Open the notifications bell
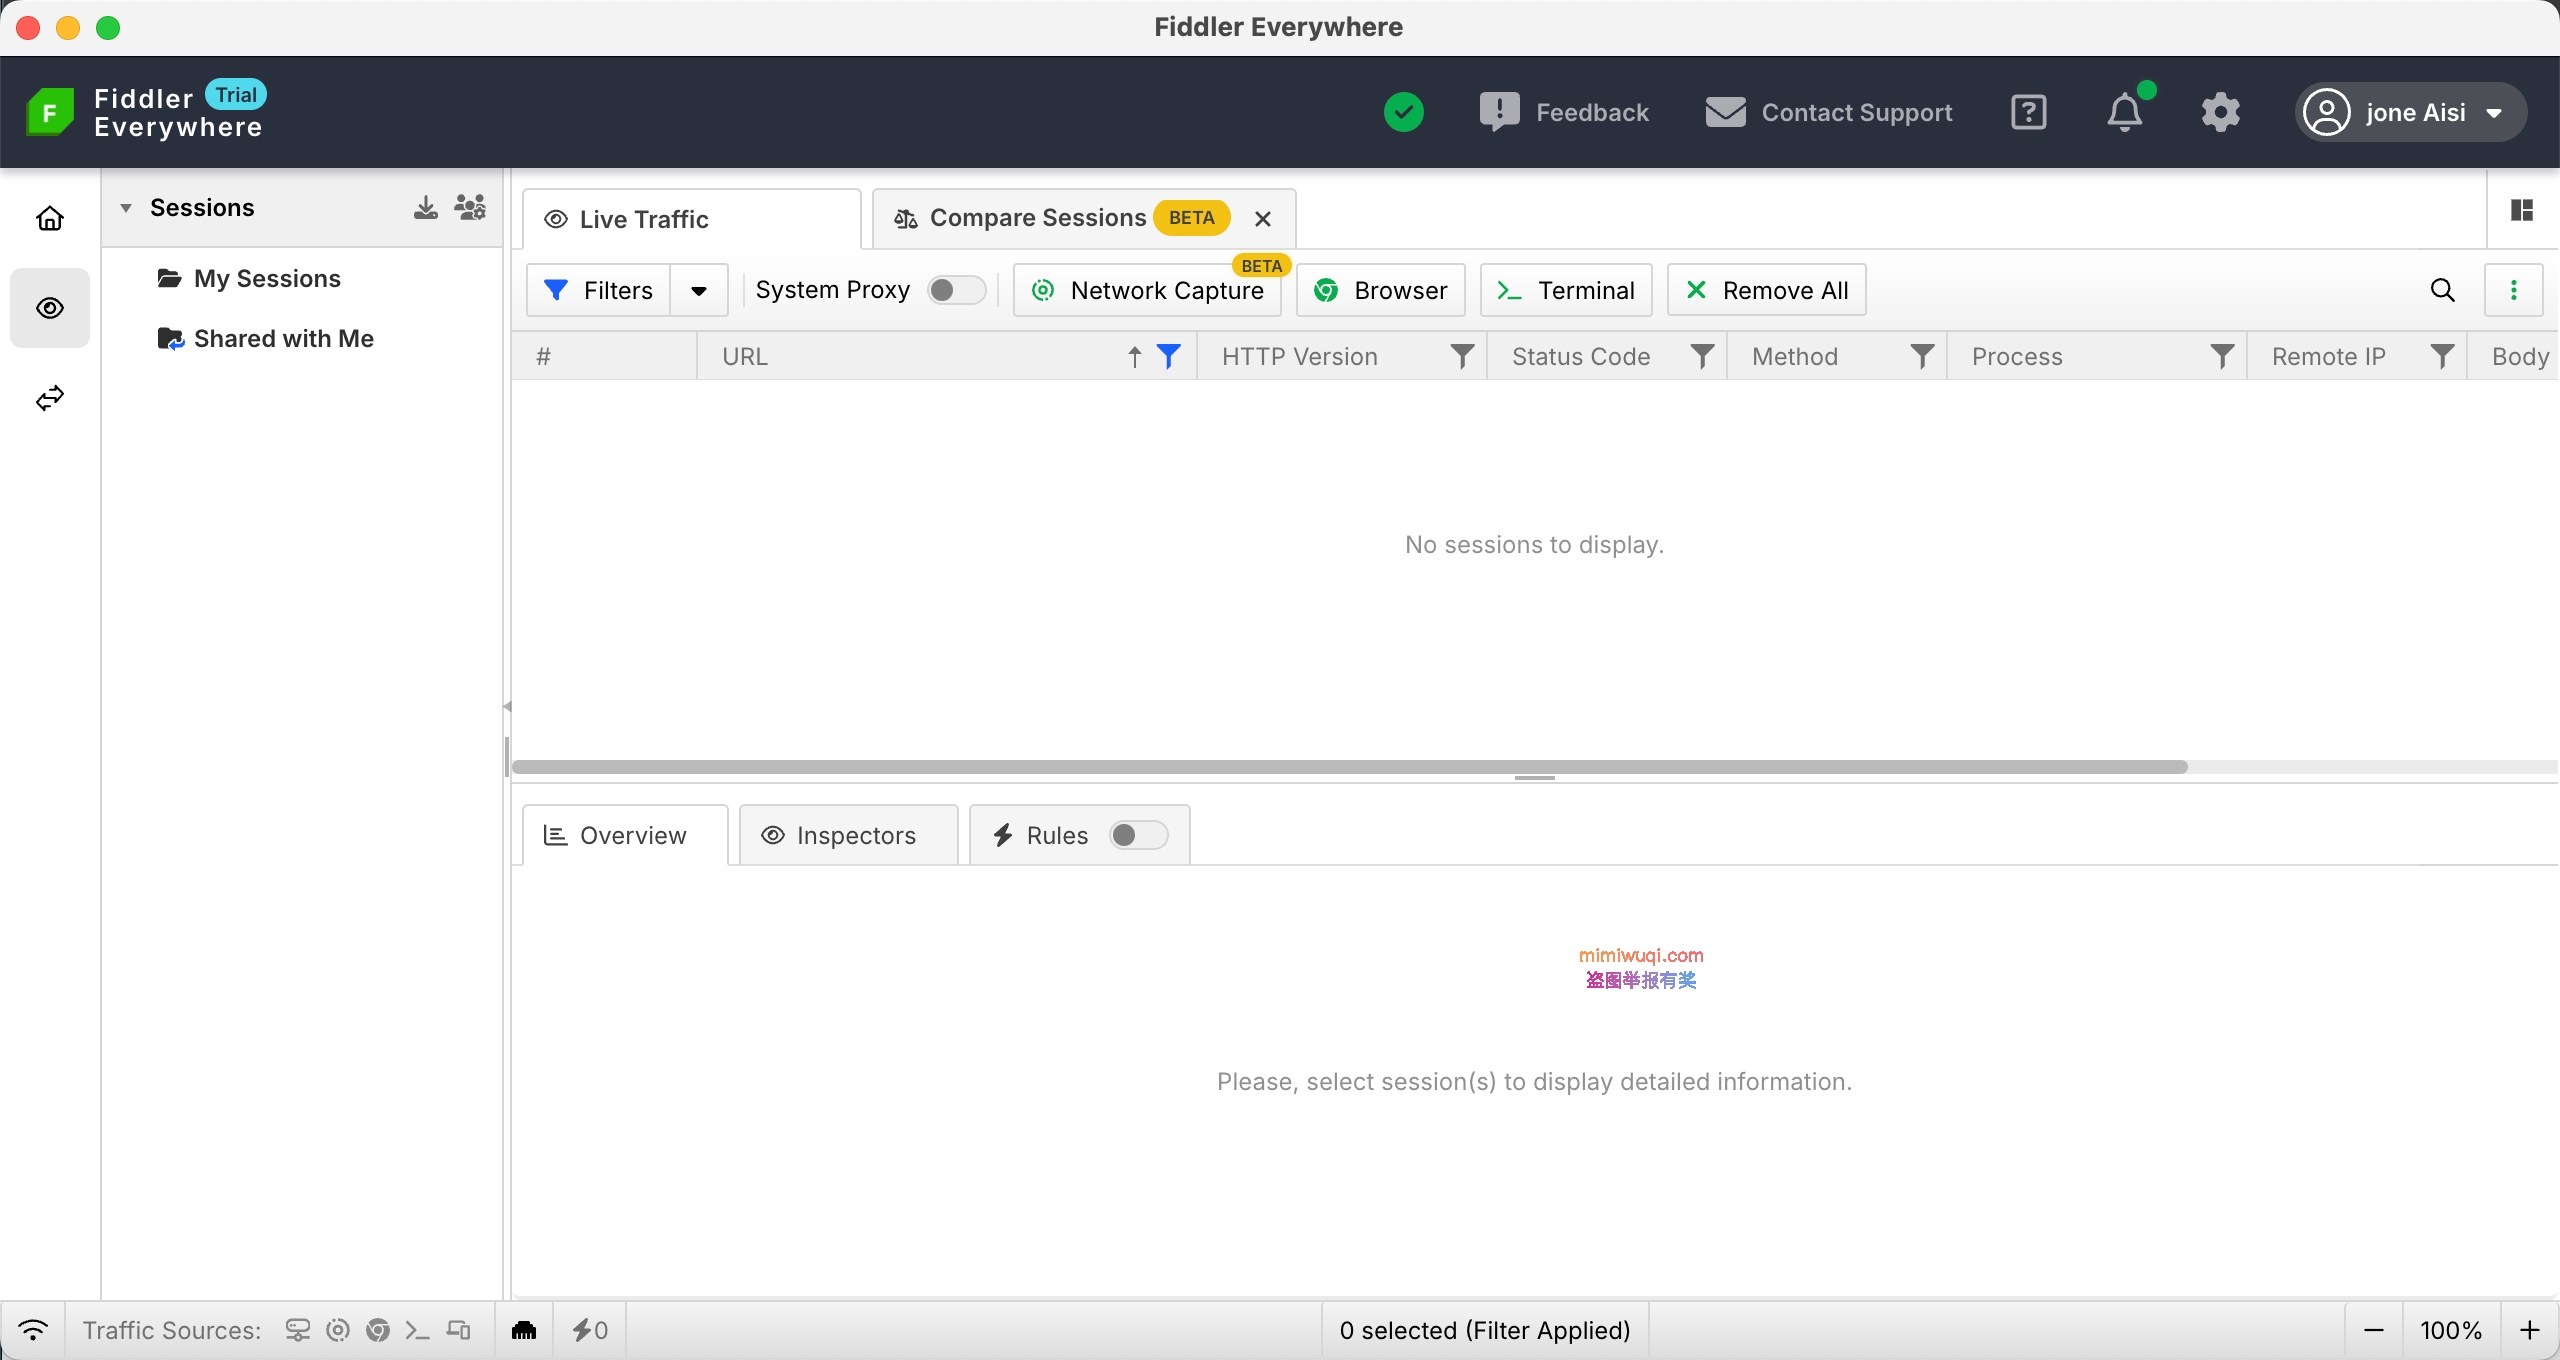The width and height of the screenshot is (2560, 1360). [2125, 112]
